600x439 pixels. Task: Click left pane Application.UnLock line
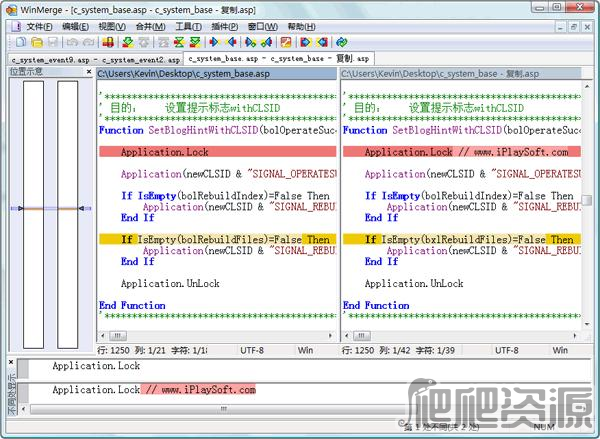click(170, 284)
